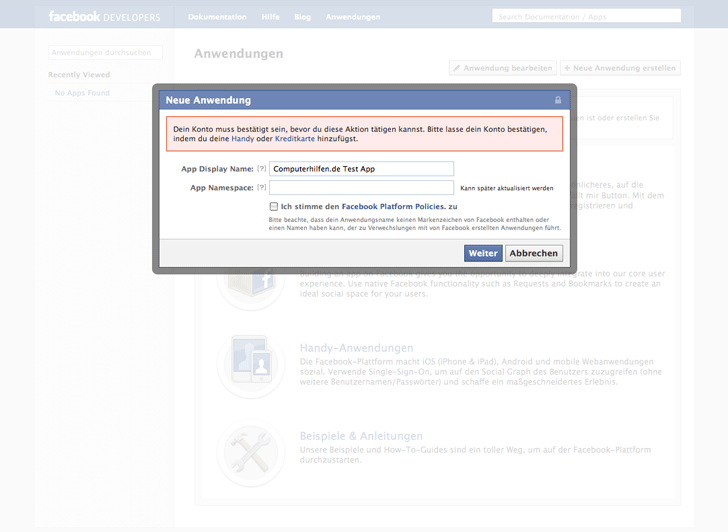This screenshot has width=728, height=532.
Task: Follow the Kreditkarte link in the warning
Action: click(x=295, y=138)
